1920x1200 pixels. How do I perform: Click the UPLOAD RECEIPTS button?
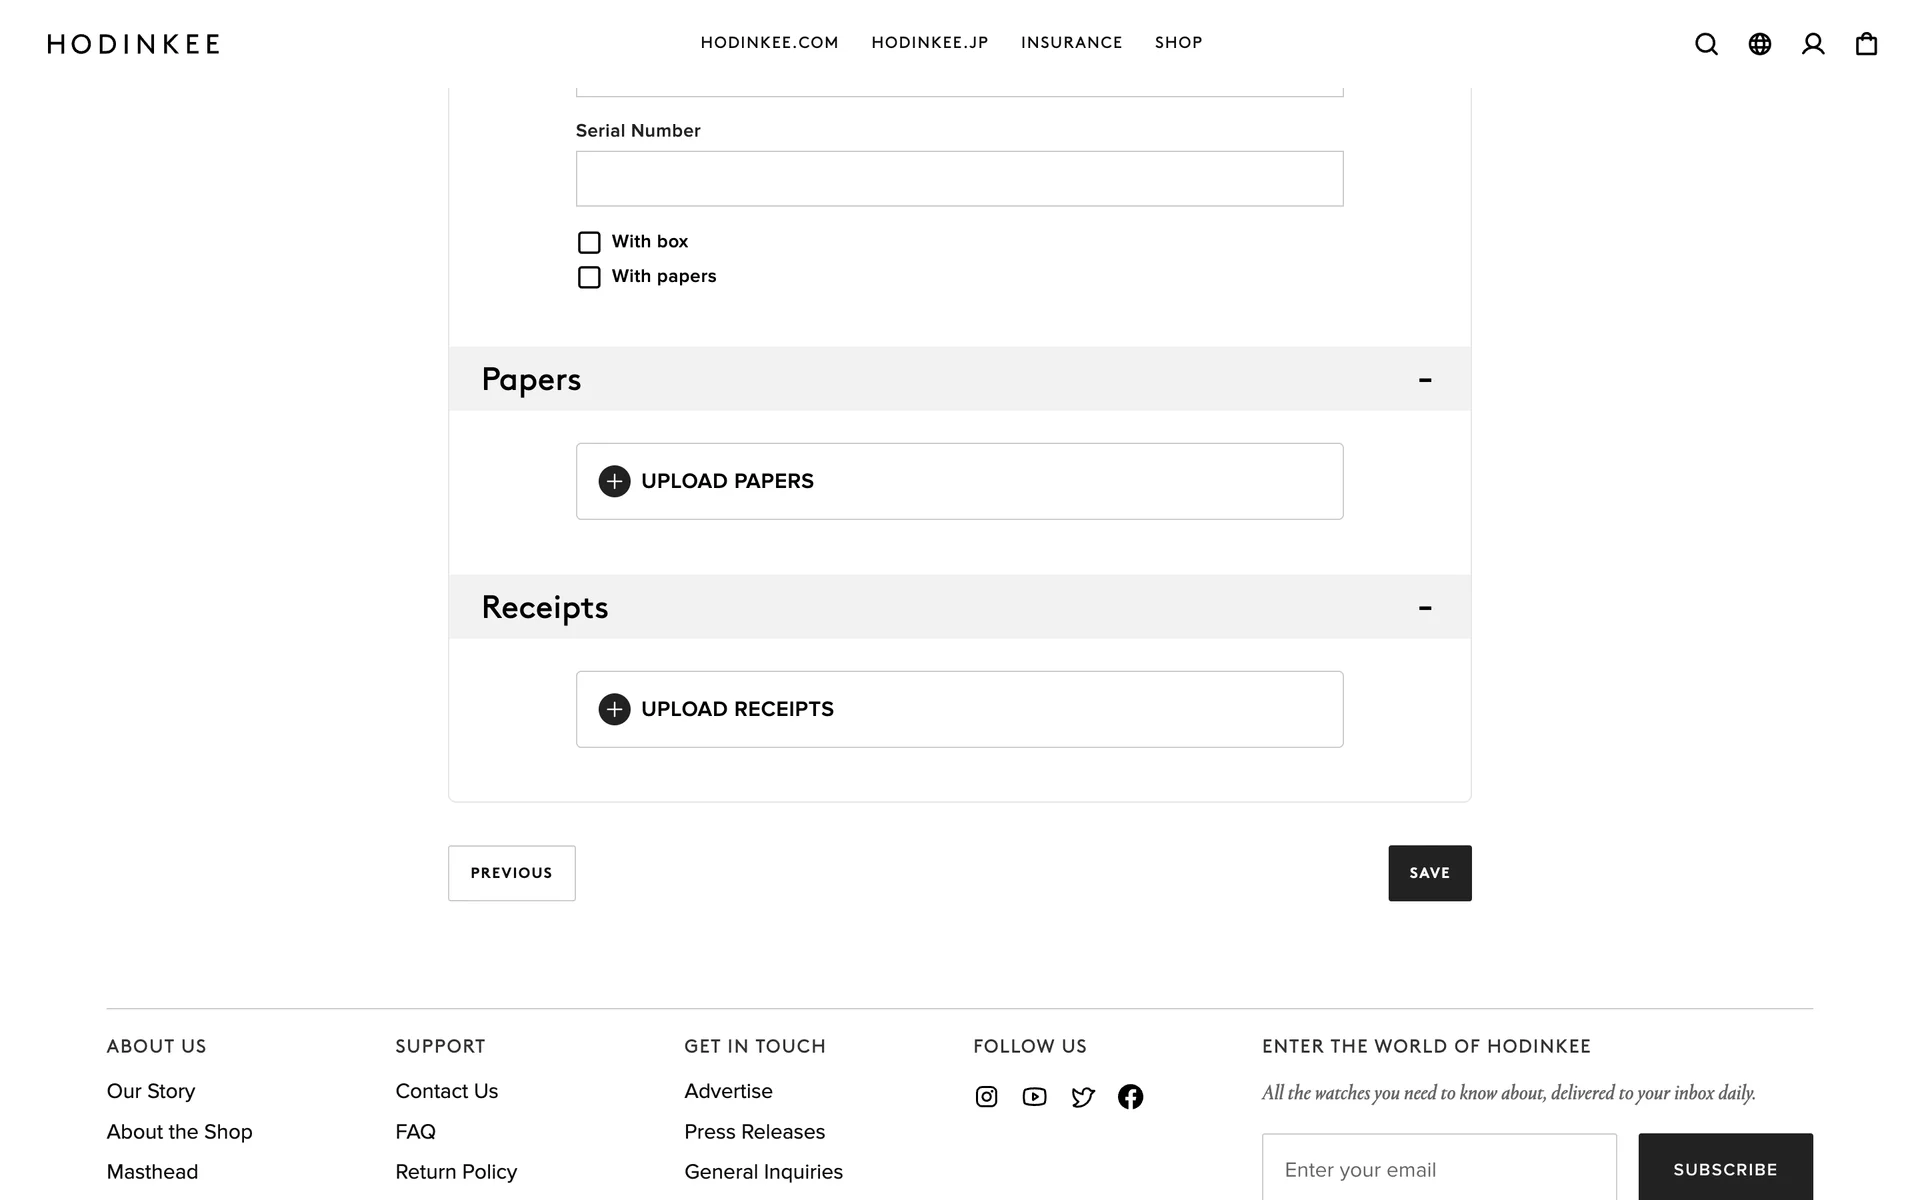(959, 709)
